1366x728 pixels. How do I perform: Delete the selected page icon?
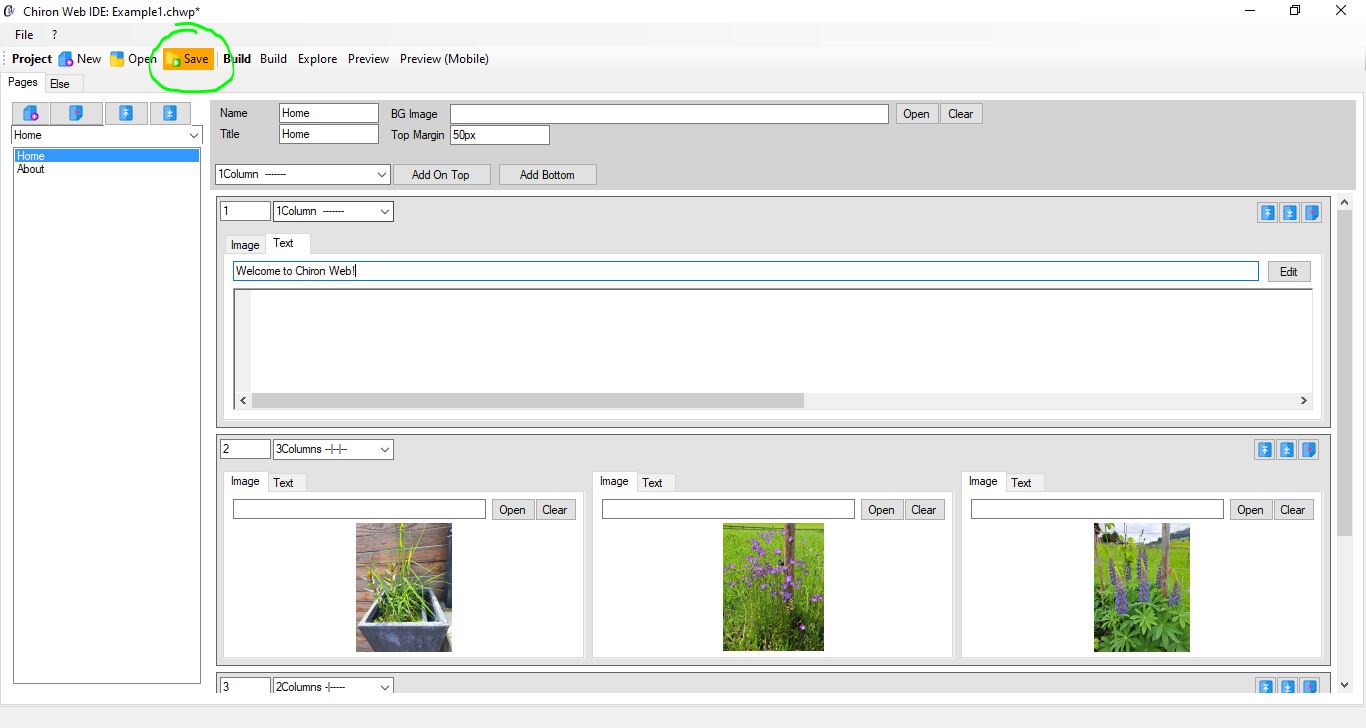click(x=76, y=113)
